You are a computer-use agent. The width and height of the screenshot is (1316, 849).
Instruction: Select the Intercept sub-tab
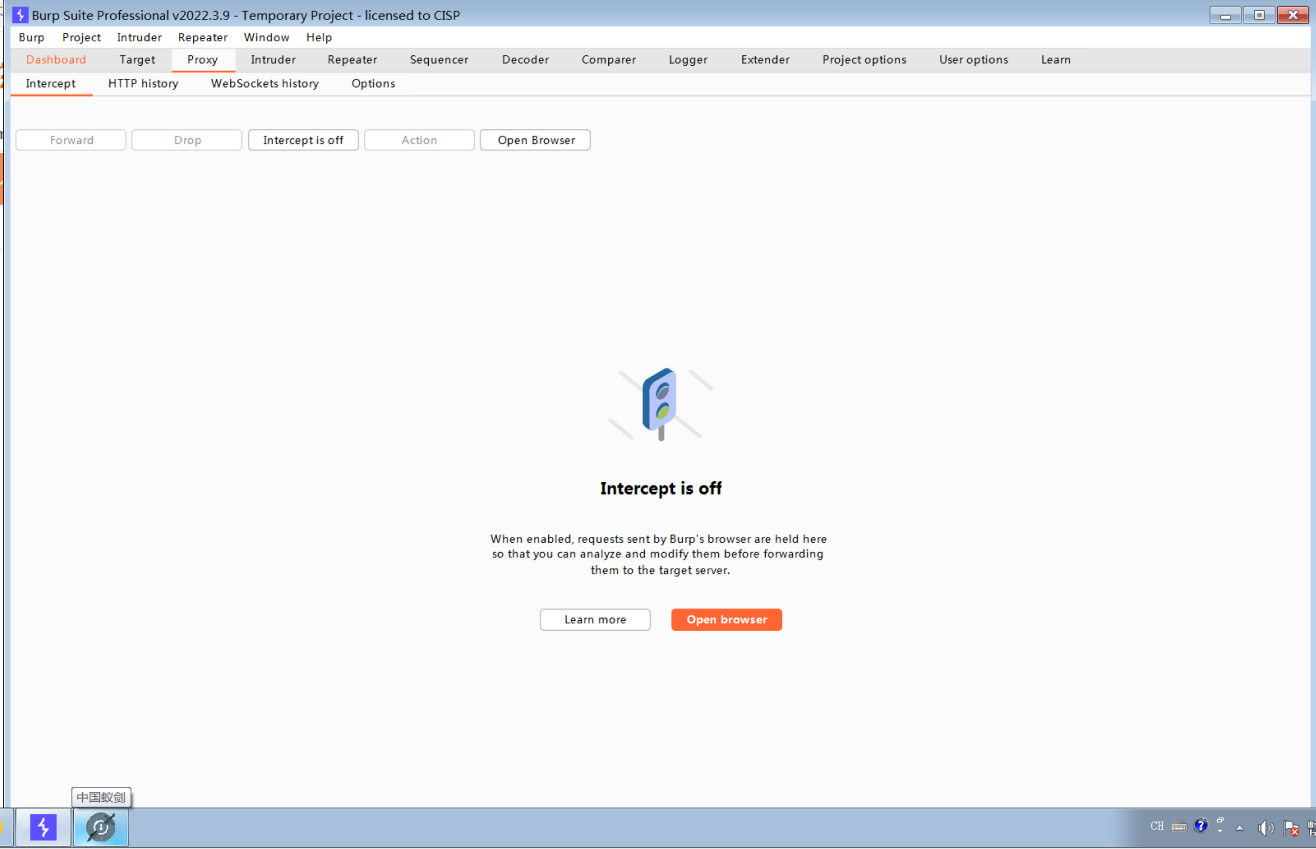tap(50, 84)
